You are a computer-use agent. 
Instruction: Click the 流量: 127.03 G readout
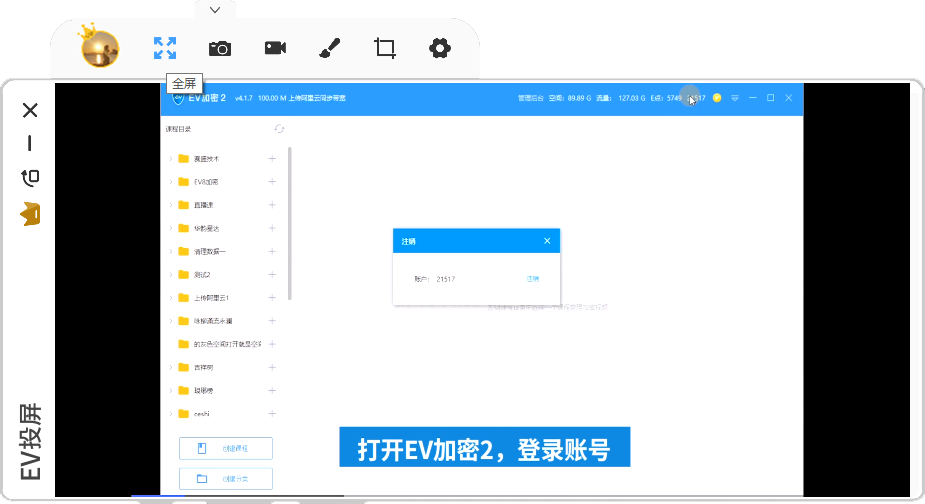621,98
